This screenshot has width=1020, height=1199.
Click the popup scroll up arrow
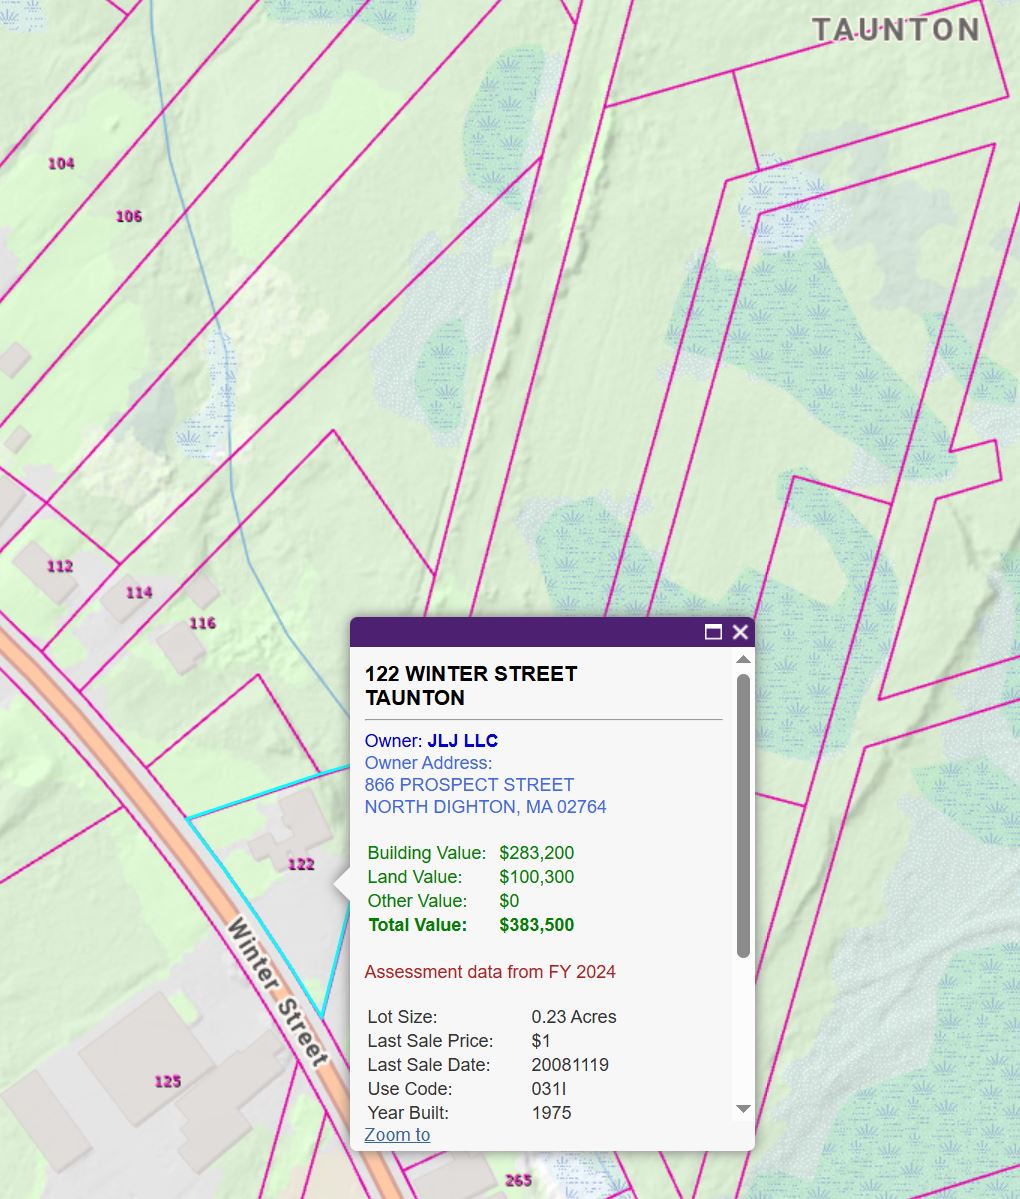click(743, 660)
